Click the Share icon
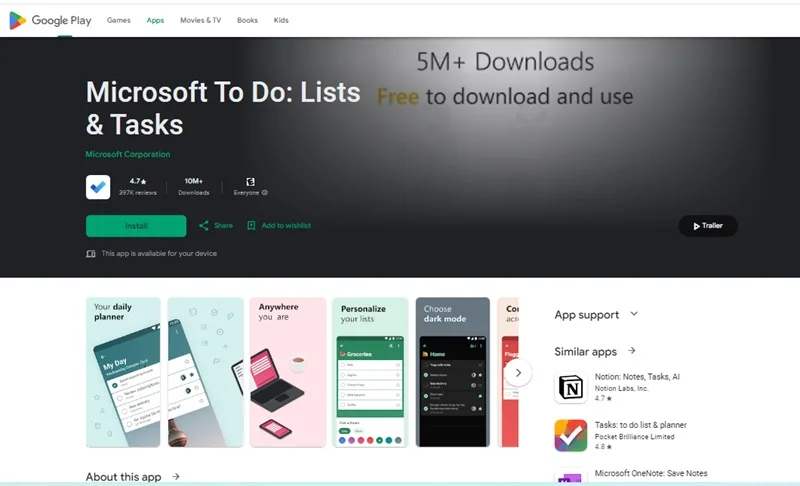 (x=204, y=225)
